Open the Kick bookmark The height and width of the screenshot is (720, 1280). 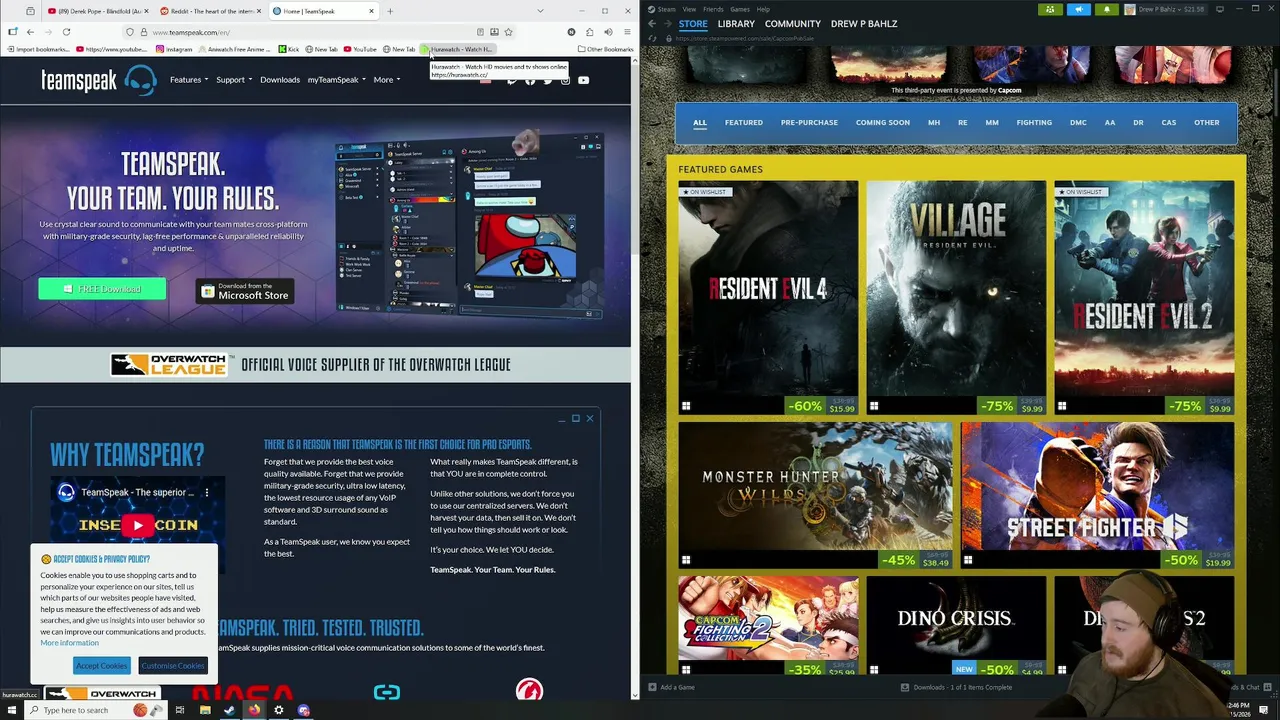click(289, 49)
